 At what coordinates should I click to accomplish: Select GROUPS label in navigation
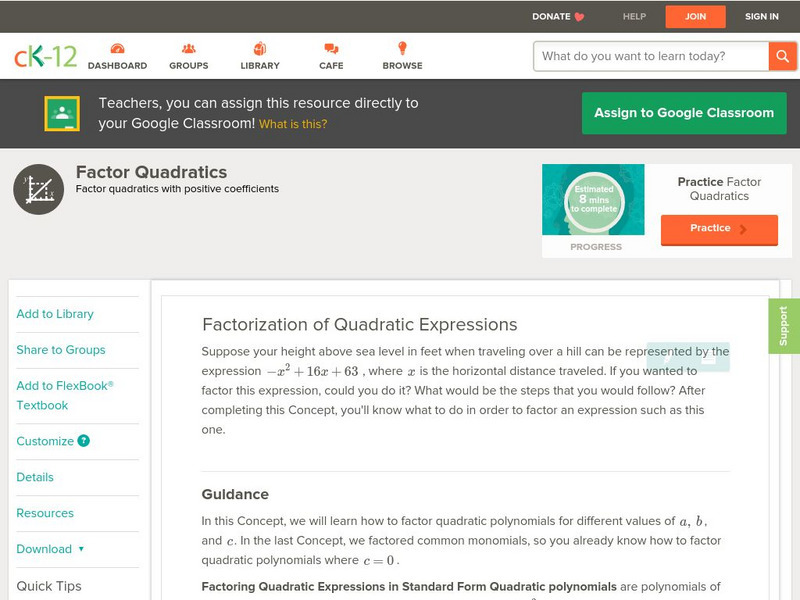[189, 65]
